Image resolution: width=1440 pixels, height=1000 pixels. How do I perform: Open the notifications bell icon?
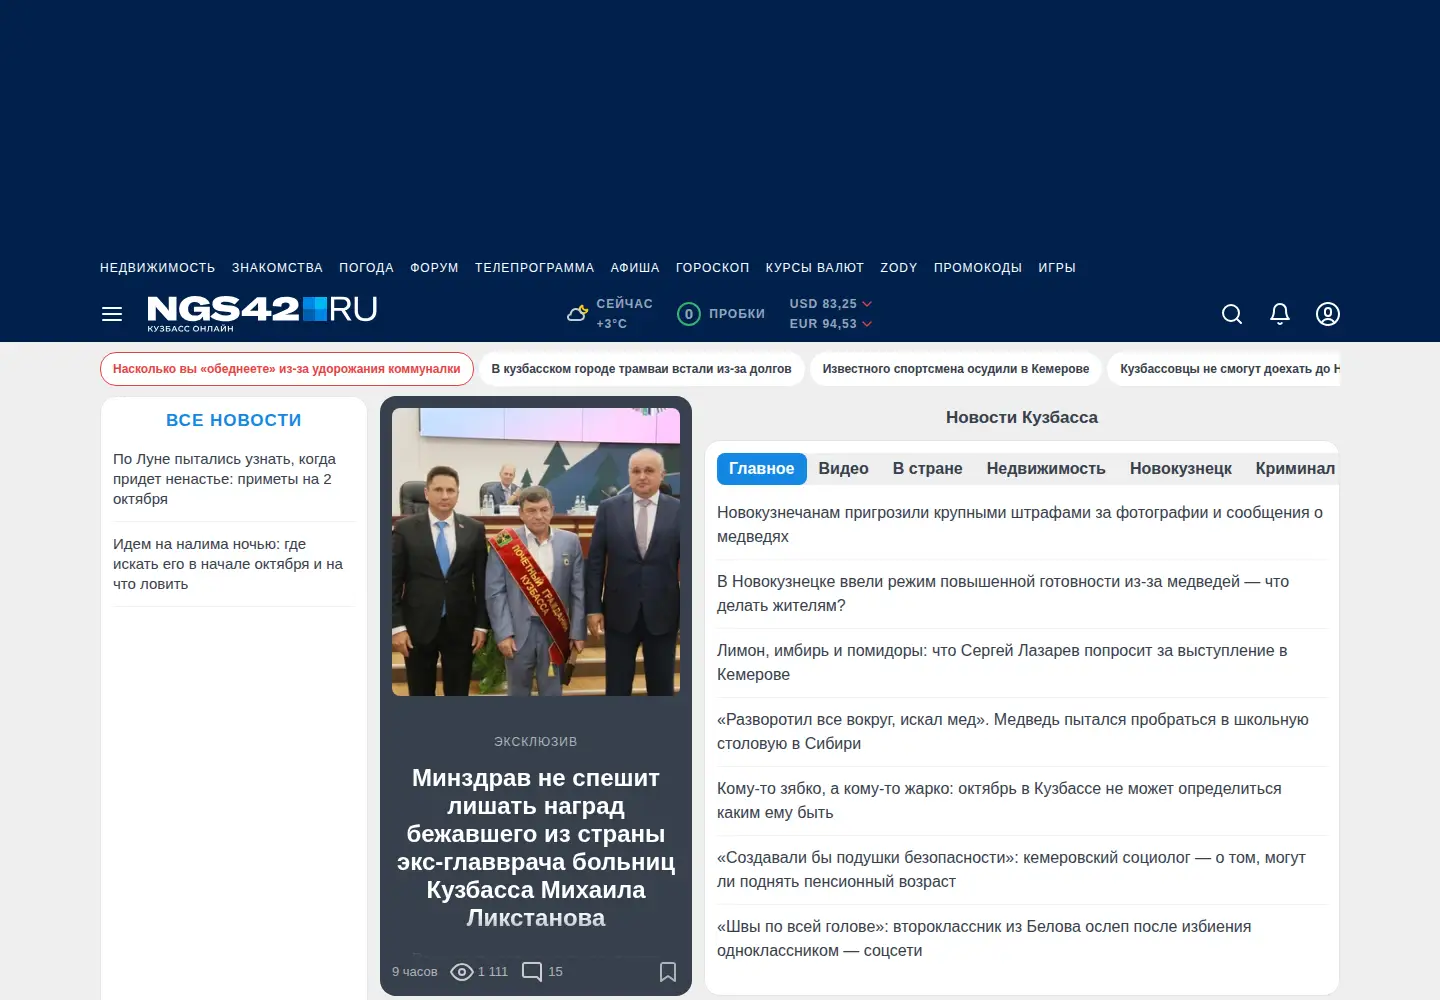coord(1280,314)
